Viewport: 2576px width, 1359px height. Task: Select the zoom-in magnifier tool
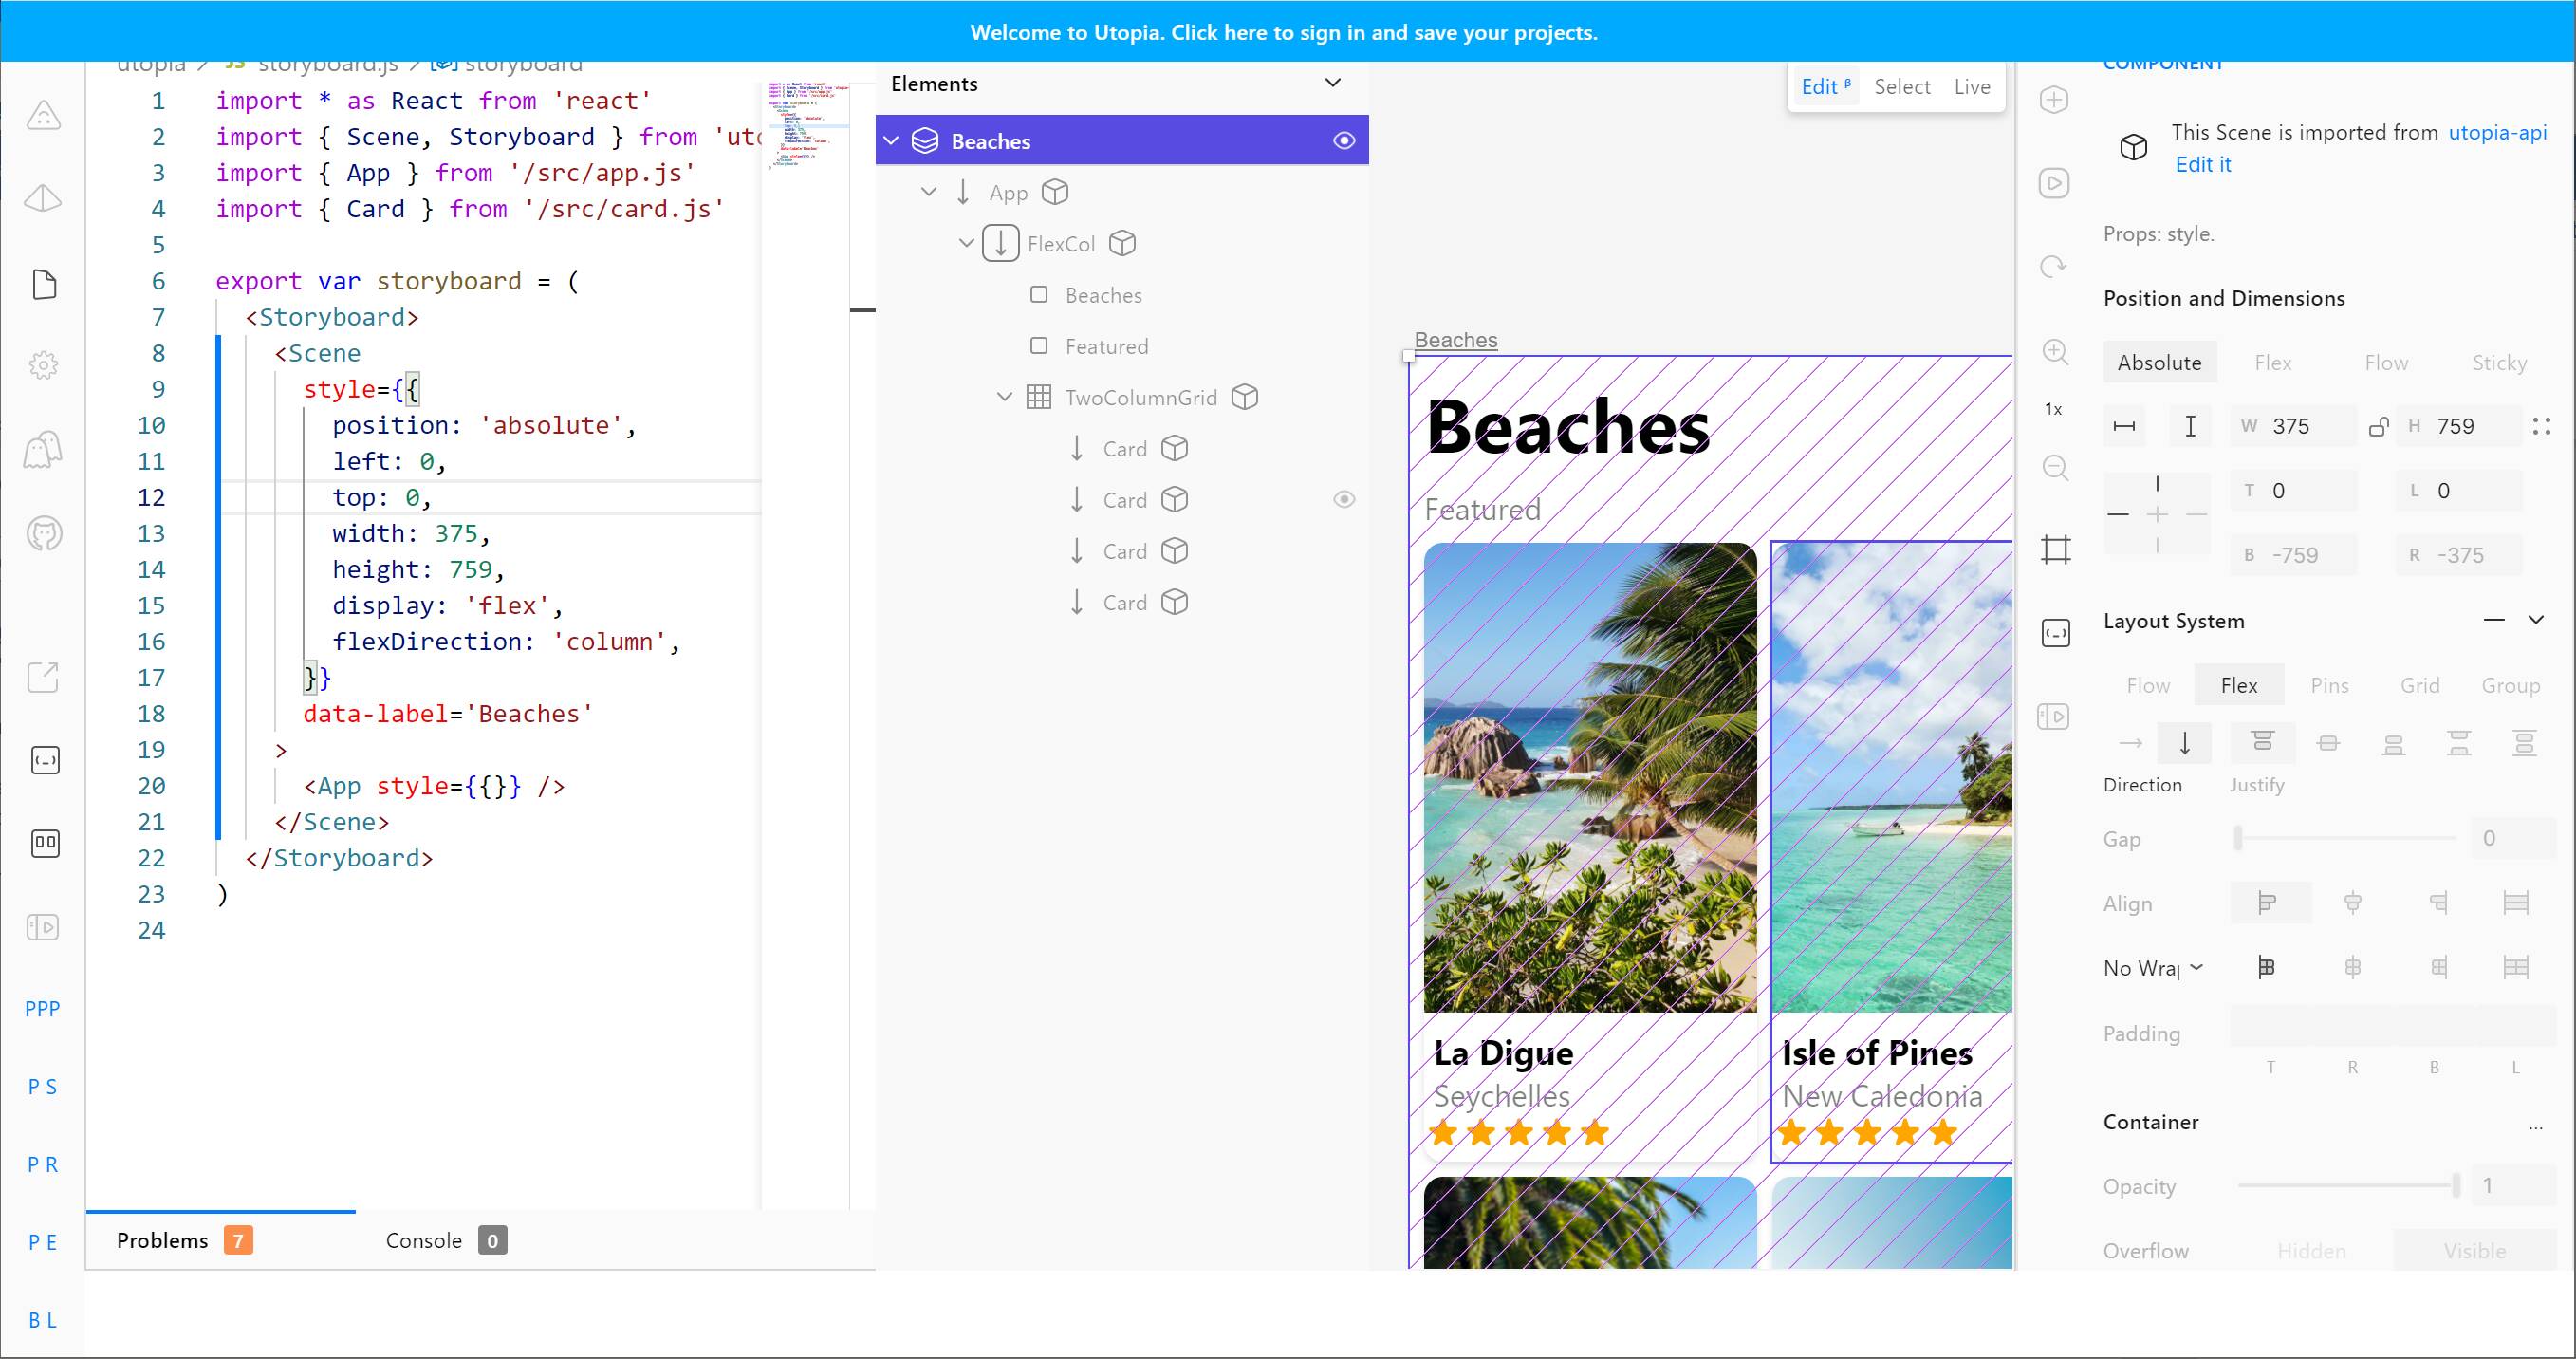click(2055, 353)
